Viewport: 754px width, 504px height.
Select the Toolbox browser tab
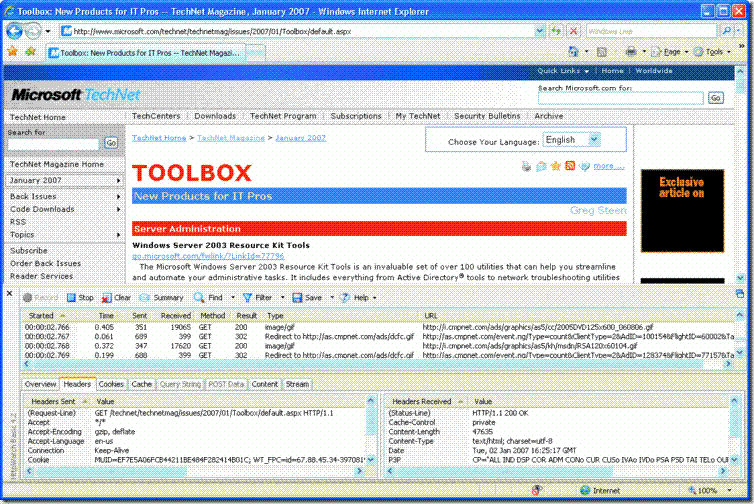coord(146,53)
